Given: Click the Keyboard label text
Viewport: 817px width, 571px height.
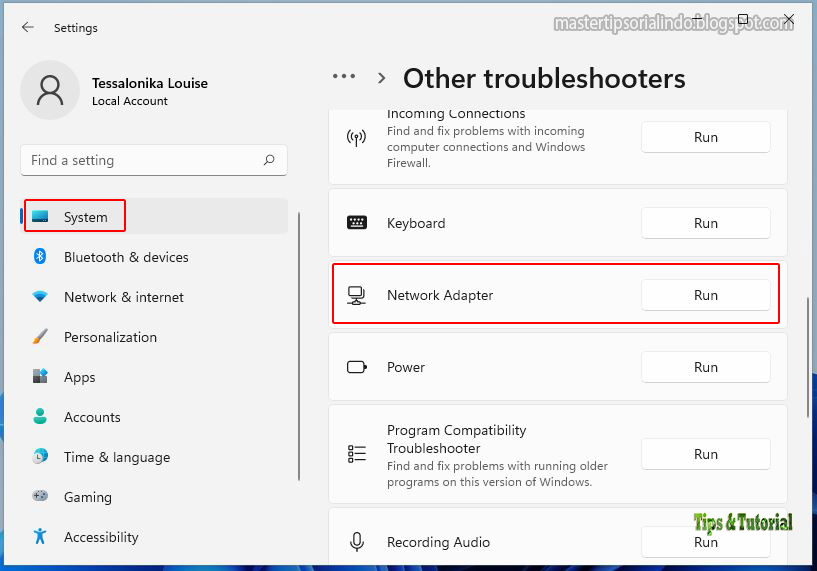Looking at the screenshot, I should (416, 223).
